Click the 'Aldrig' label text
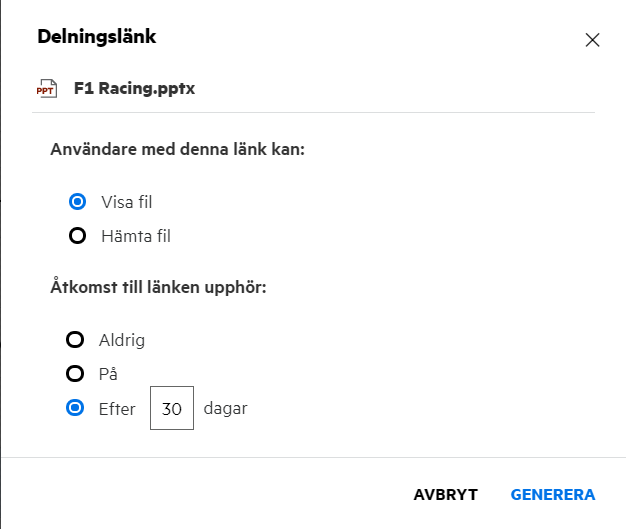Screen dimensions: 626x529 (x=123, y=340)
